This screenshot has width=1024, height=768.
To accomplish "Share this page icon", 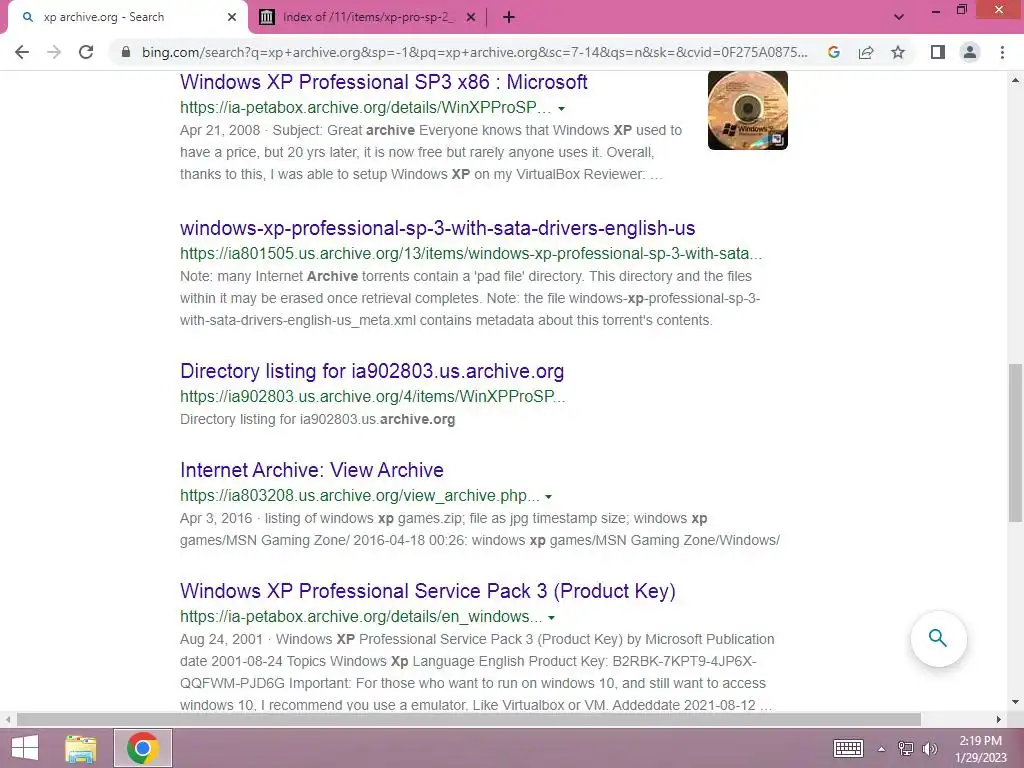I will 866,52.
